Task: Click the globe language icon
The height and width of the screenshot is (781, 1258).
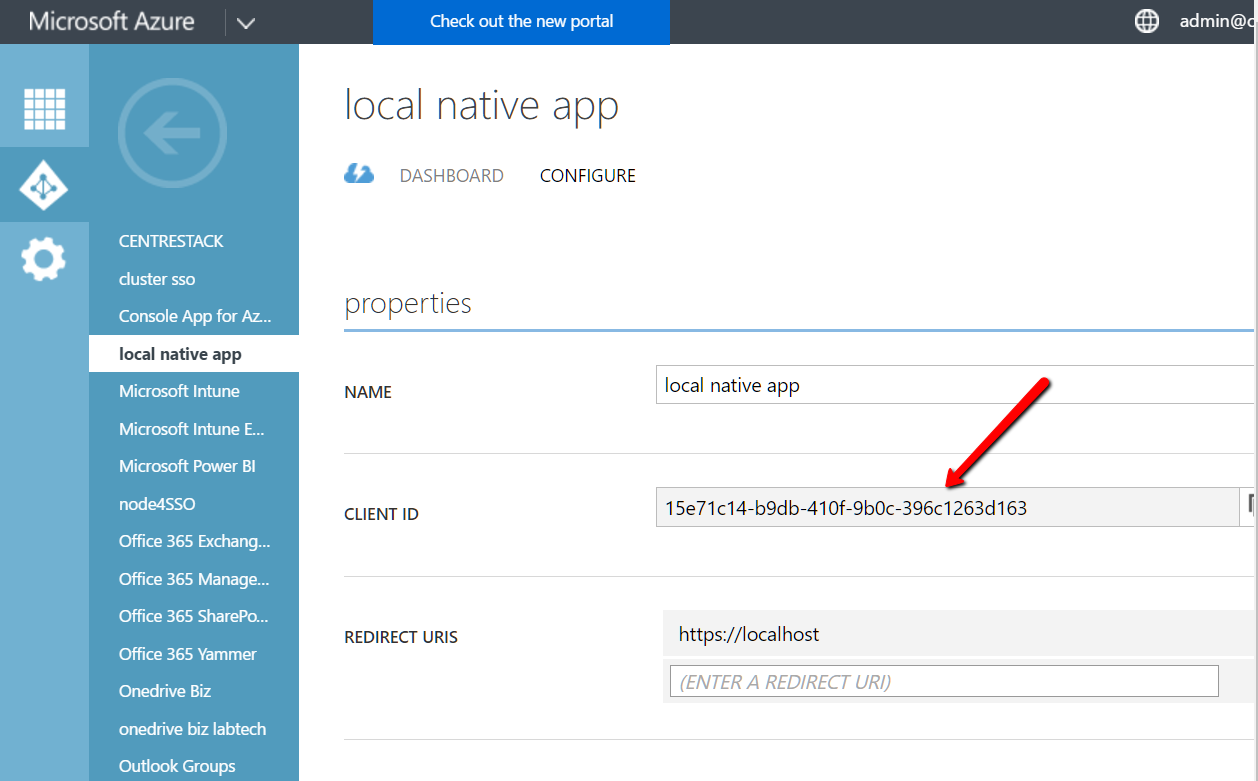Action: [1146, 21]
